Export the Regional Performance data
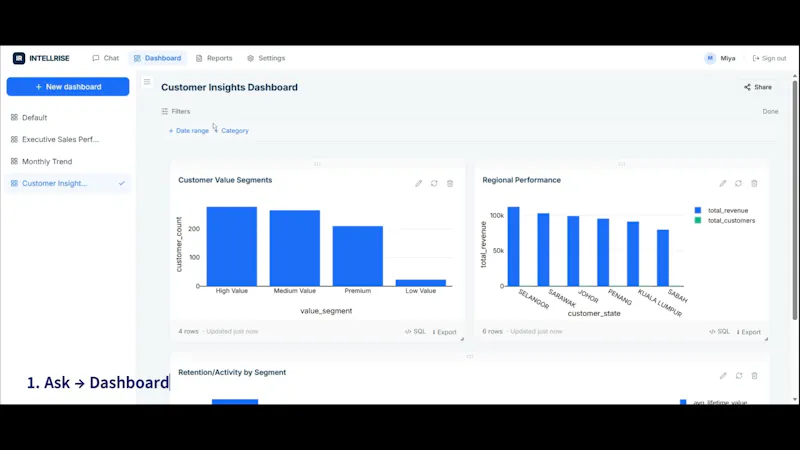Image resolution: width=800 pixels, height=450 pixels. 748,332
